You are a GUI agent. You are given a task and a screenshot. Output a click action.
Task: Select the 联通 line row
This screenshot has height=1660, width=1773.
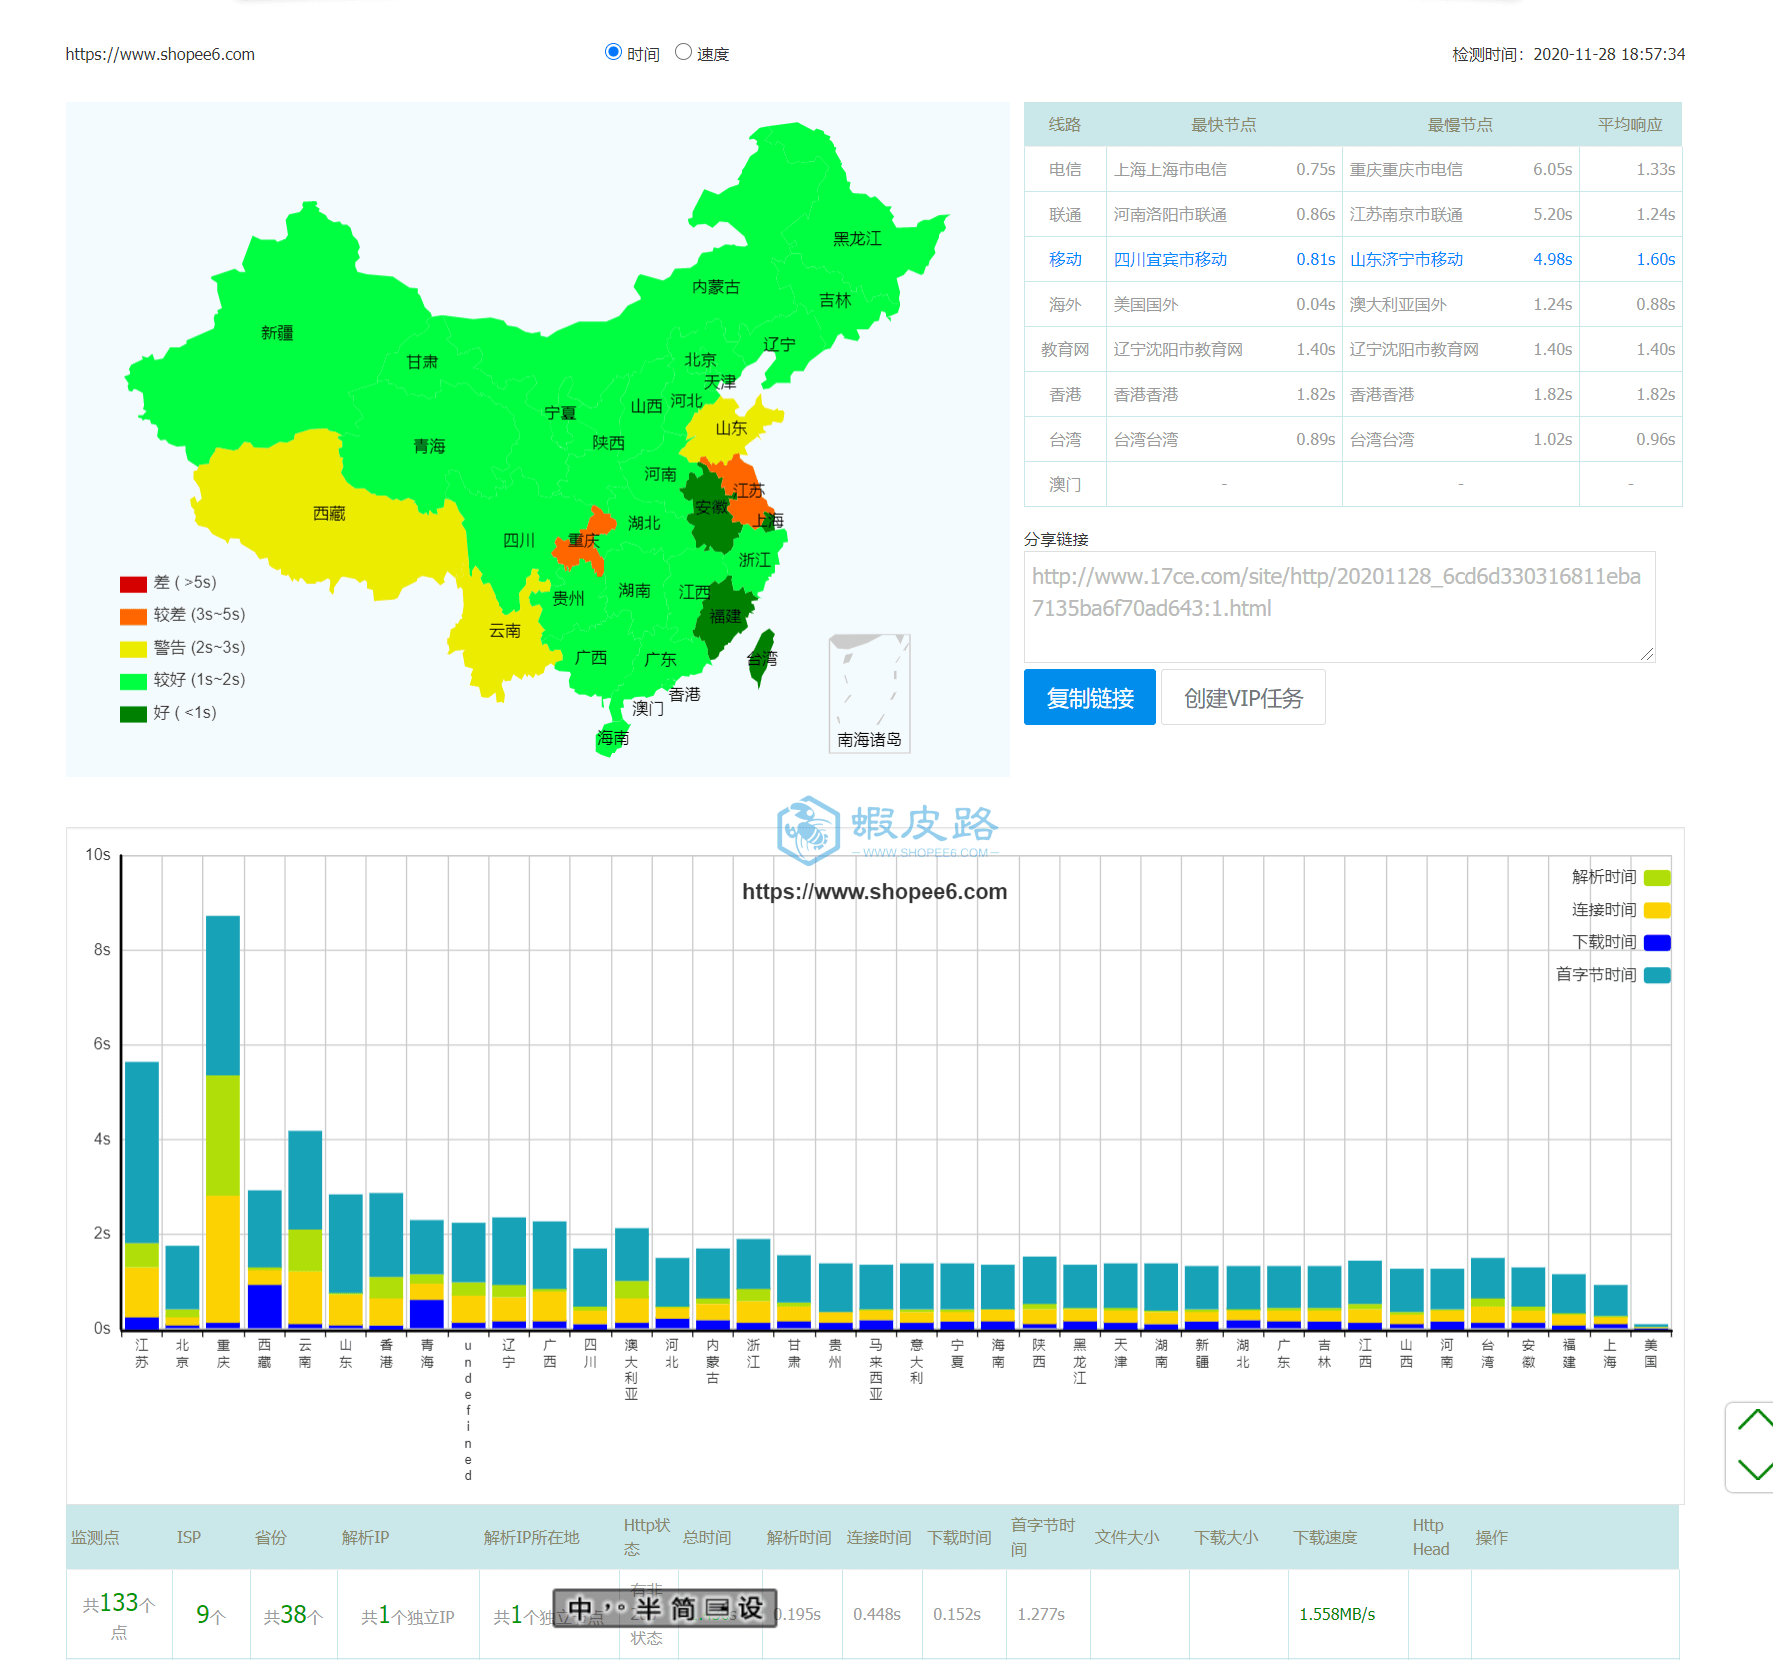pos(1353,214)
